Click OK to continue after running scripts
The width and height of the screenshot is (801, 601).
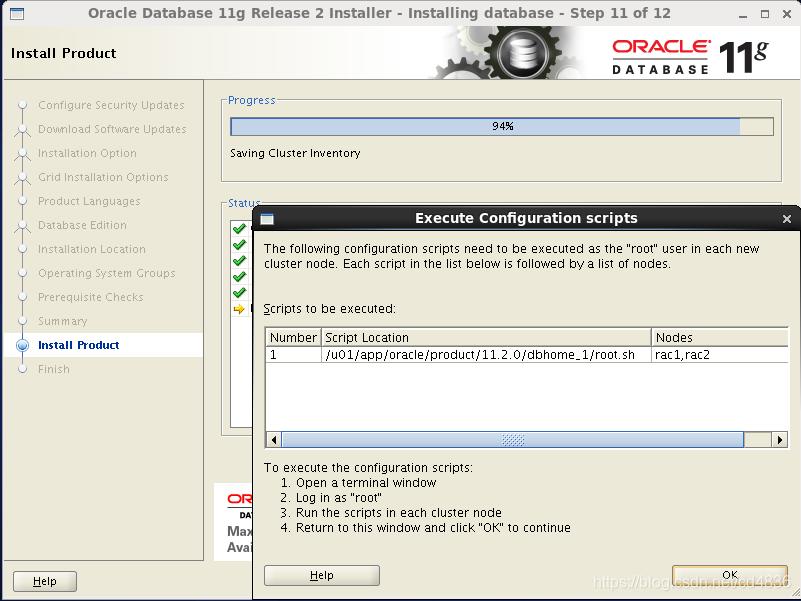(x=729, y=575)
